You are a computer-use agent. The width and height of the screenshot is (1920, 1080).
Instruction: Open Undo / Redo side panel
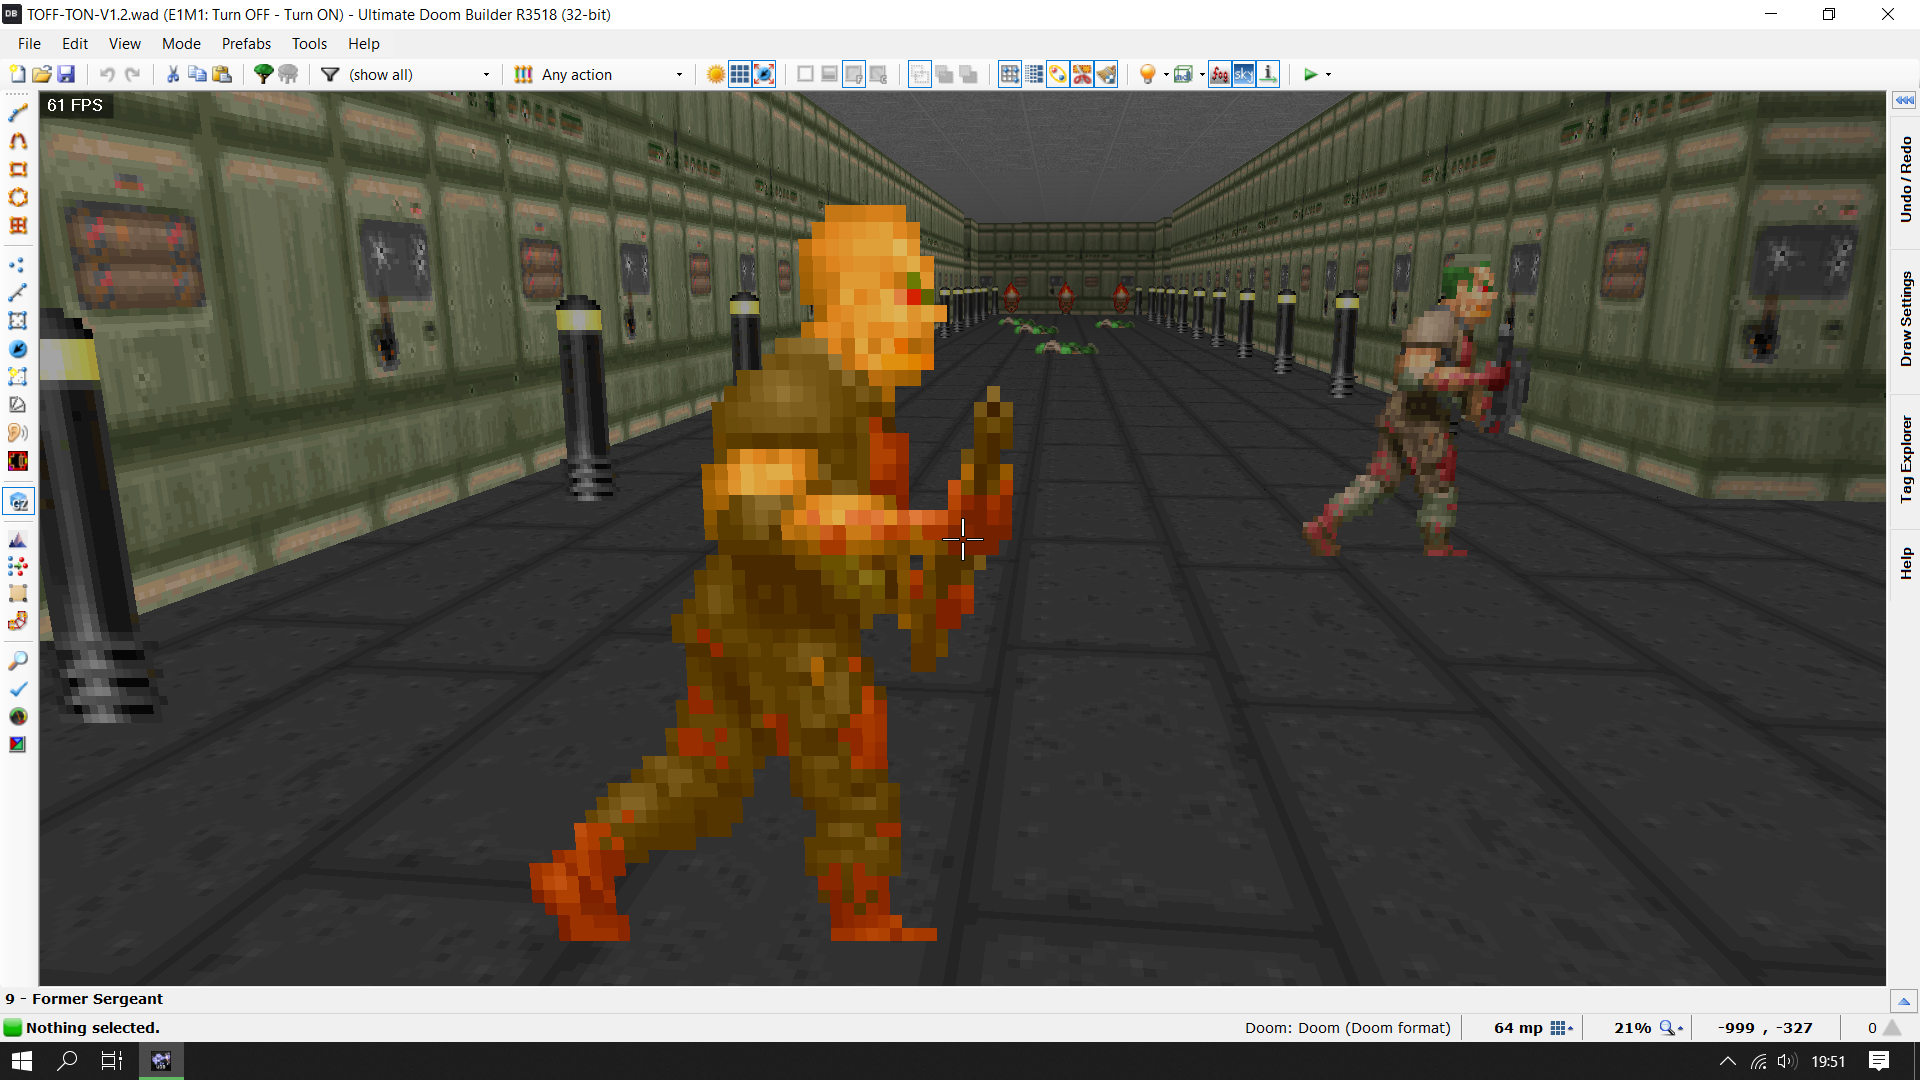point(1905,180)
